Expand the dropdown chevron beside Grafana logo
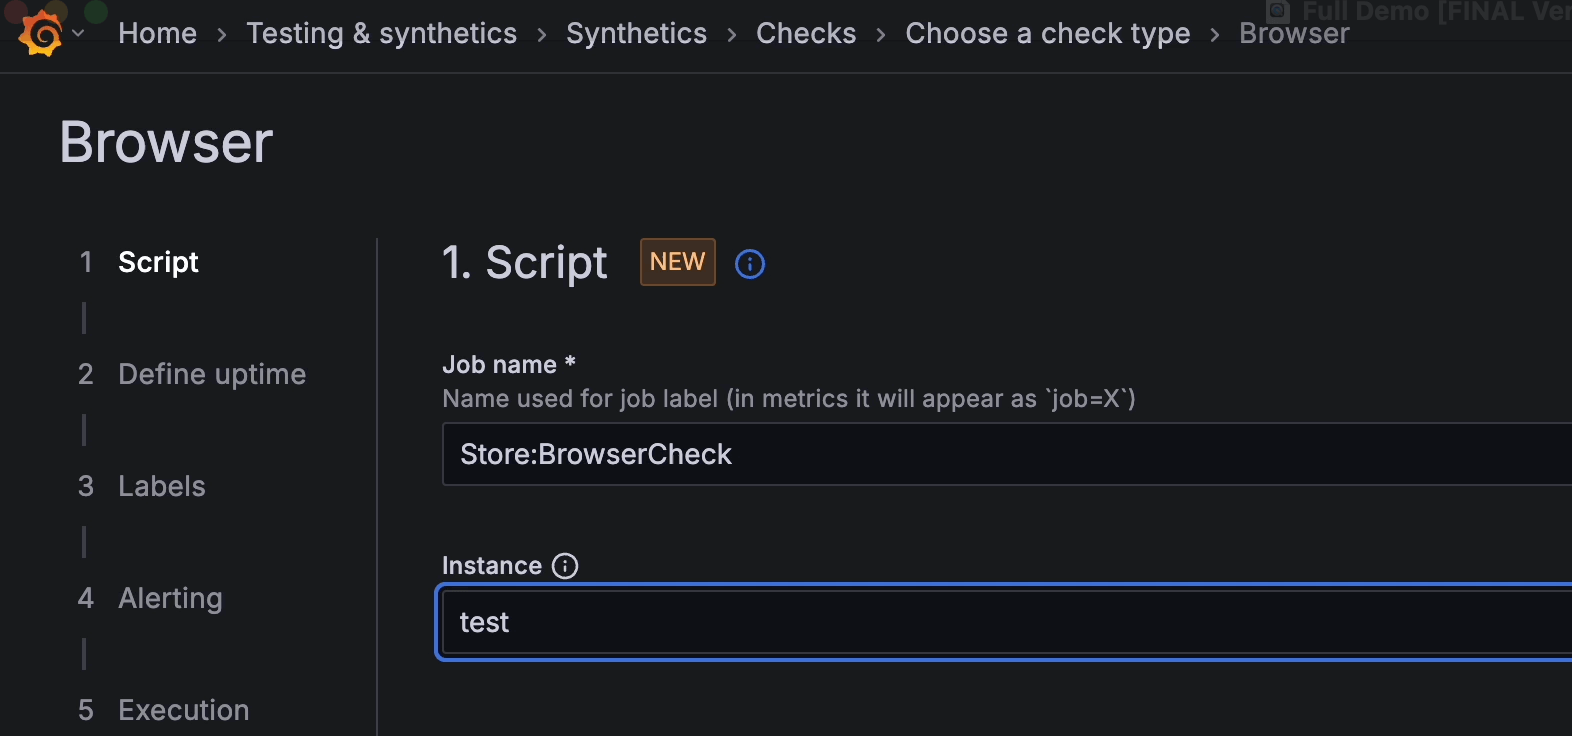1572x736 pixels. coord(78,34)
